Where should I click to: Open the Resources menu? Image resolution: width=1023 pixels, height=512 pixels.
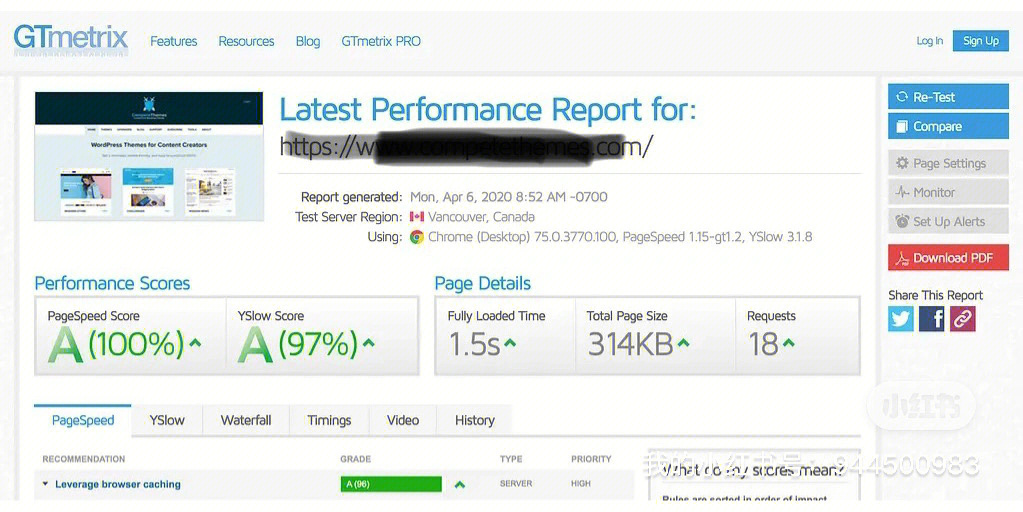pyautogui.click(x=246, y=41)
